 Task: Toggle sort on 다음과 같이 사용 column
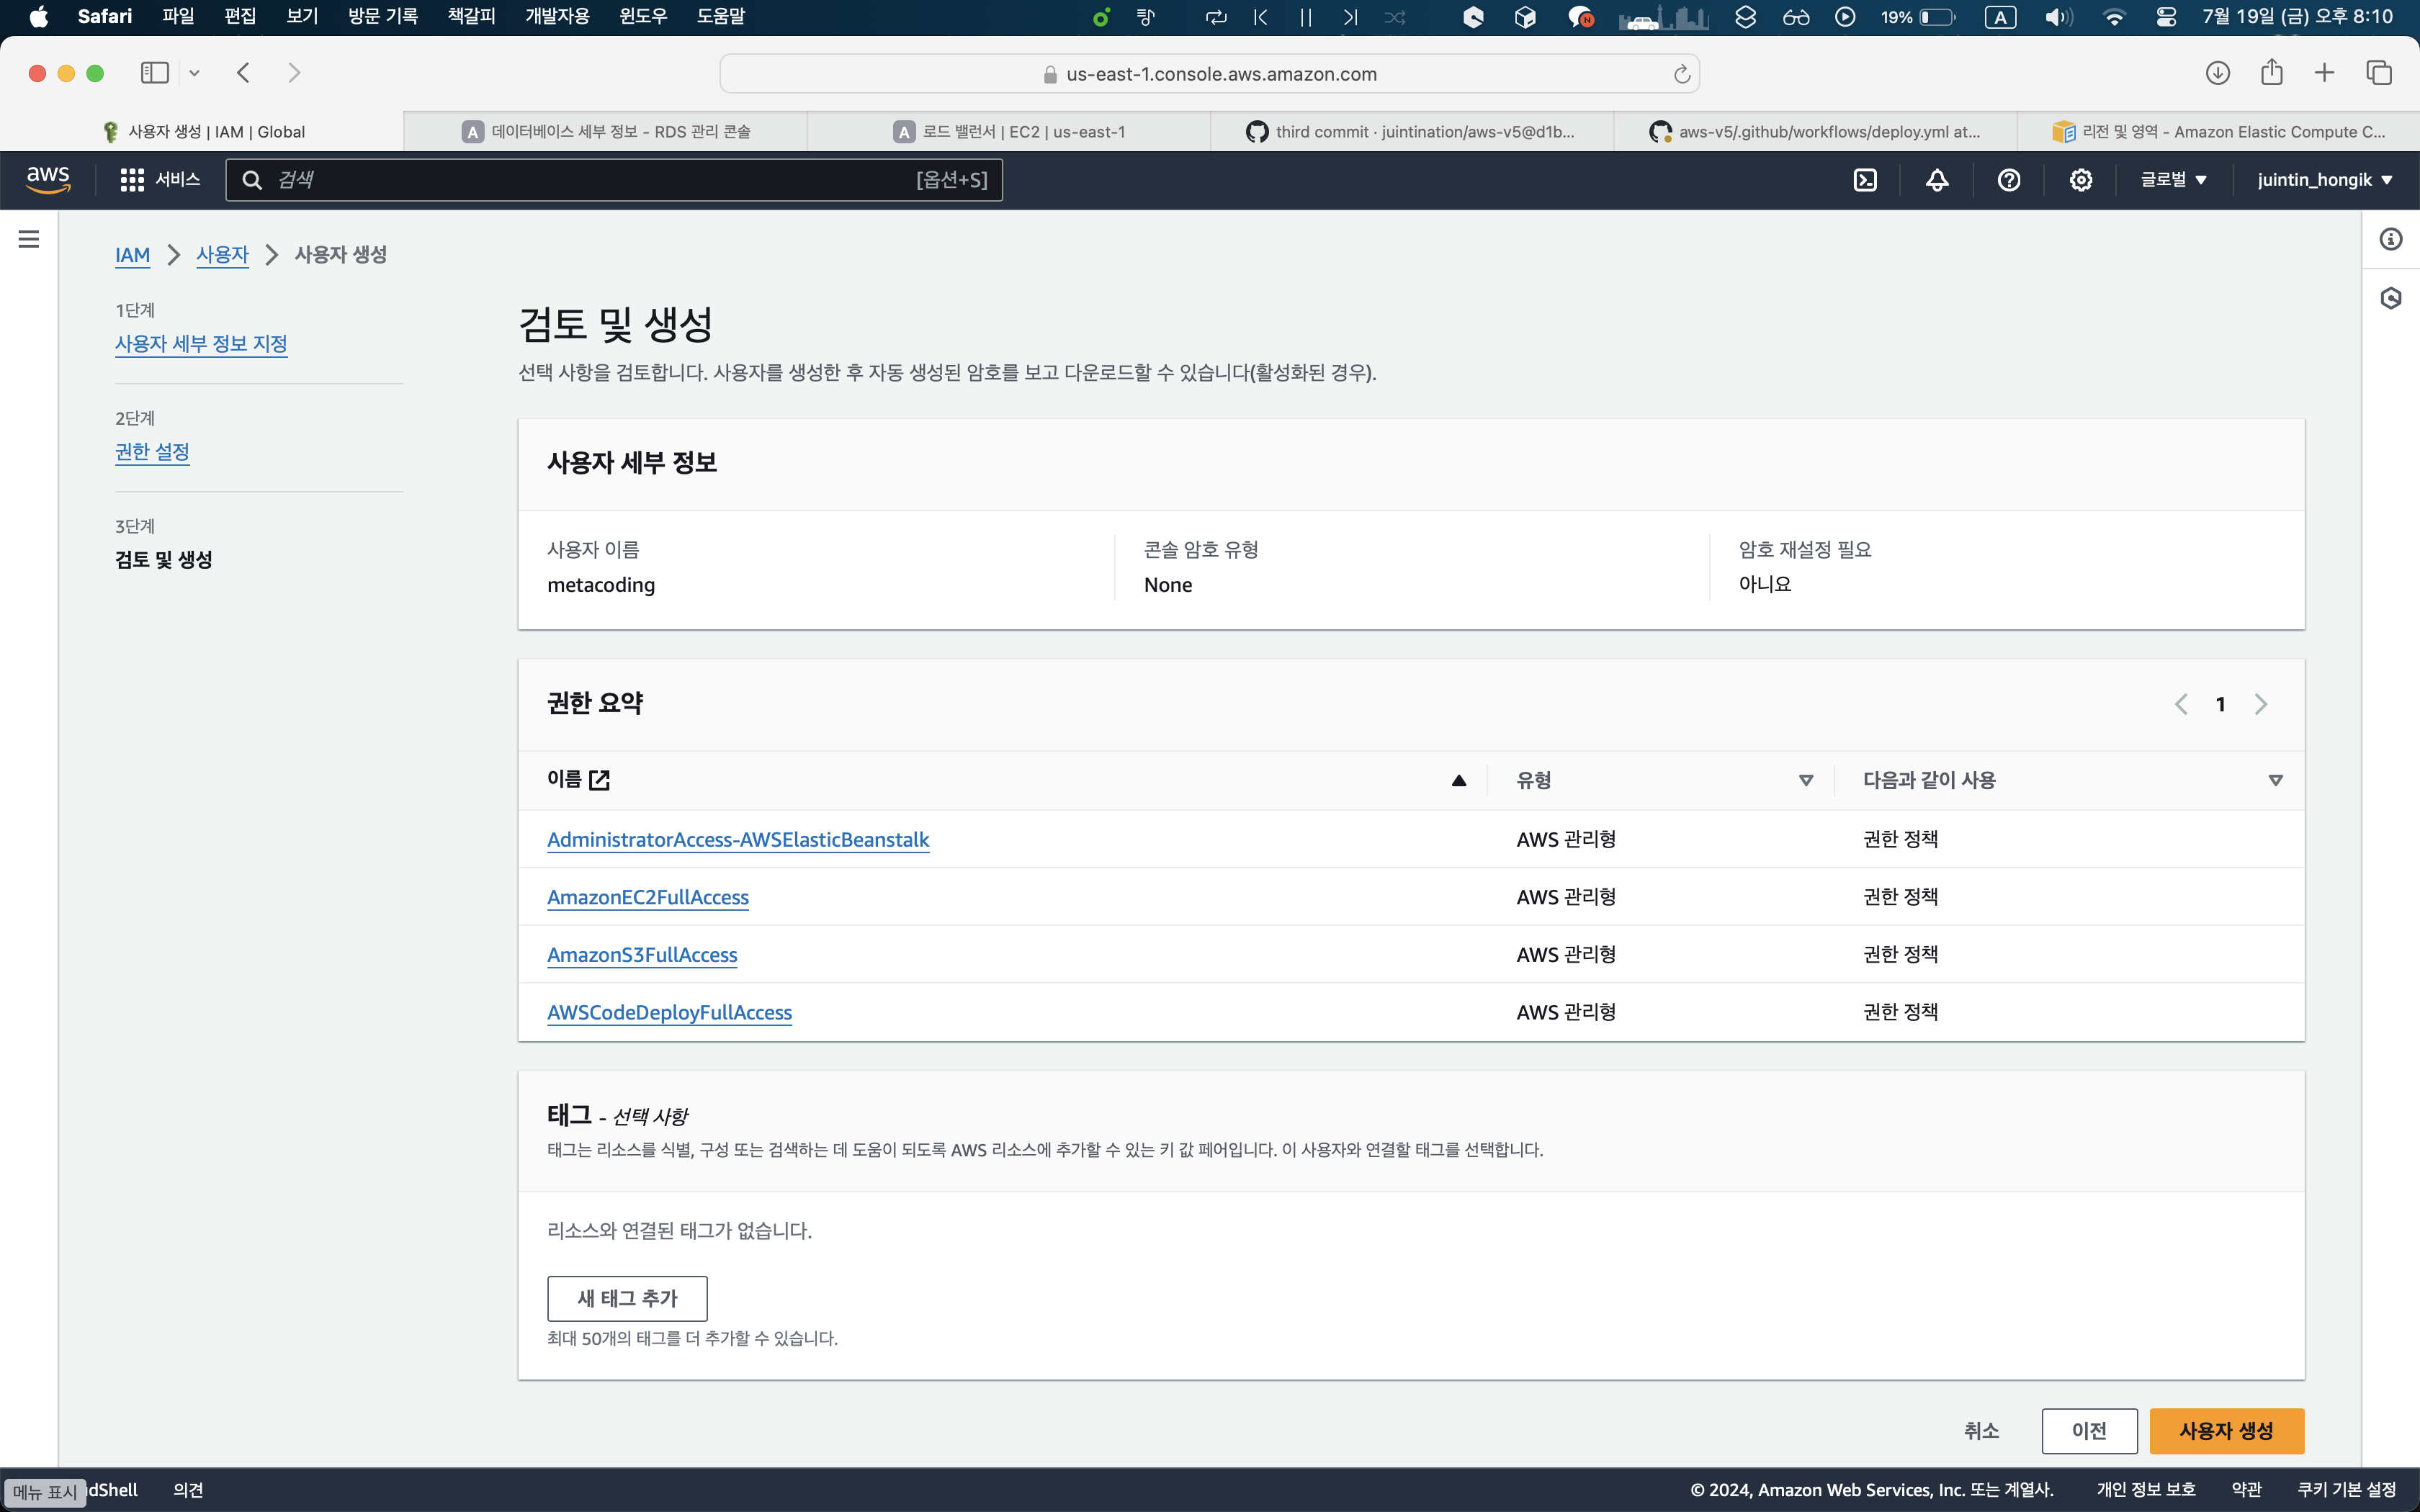click(2275, 780)
